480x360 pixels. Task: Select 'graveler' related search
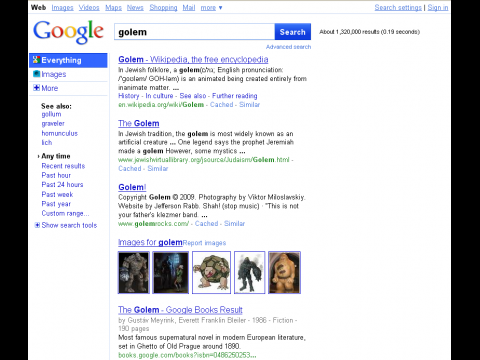[53, 124]
